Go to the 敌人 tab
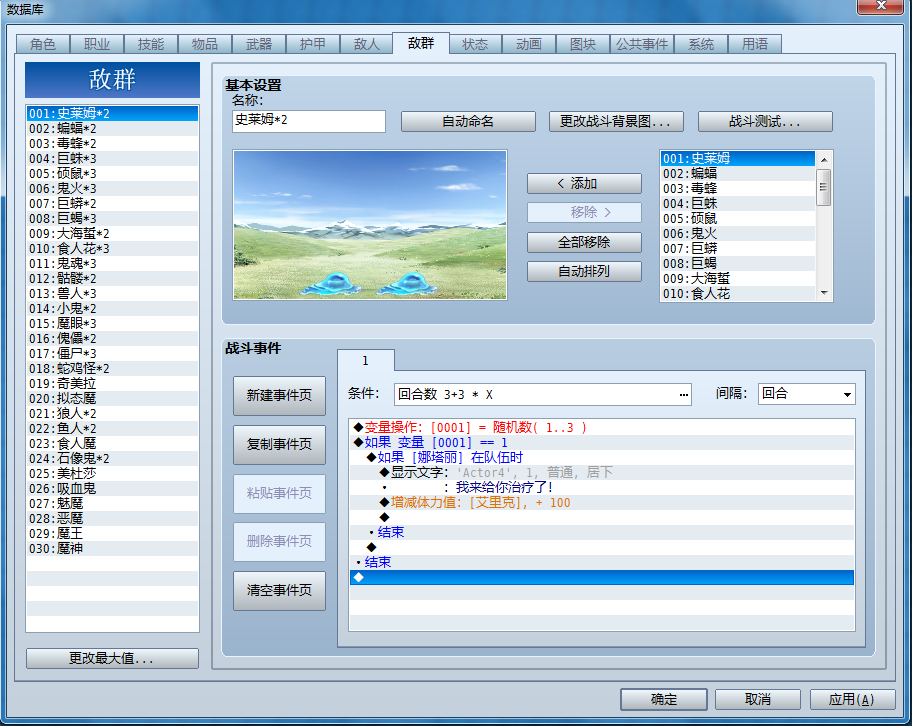The image size is (912, 726). click(x=366, y=44)
